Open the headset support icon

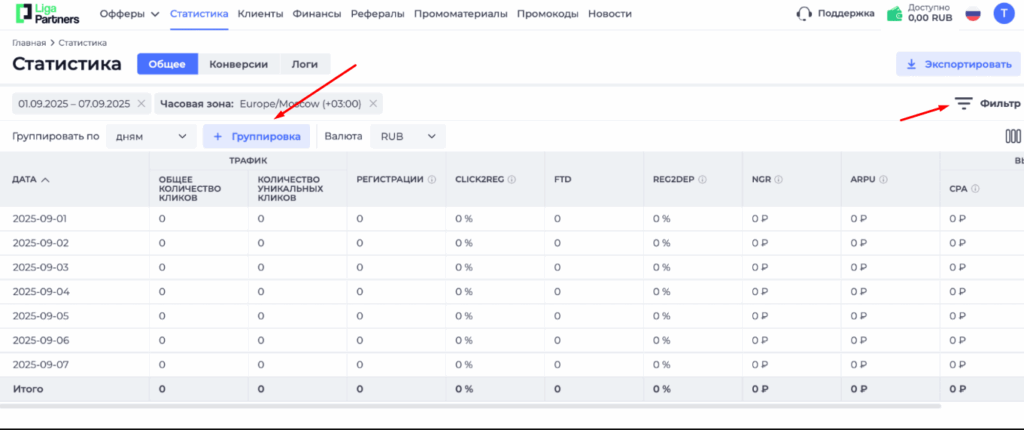804,14
